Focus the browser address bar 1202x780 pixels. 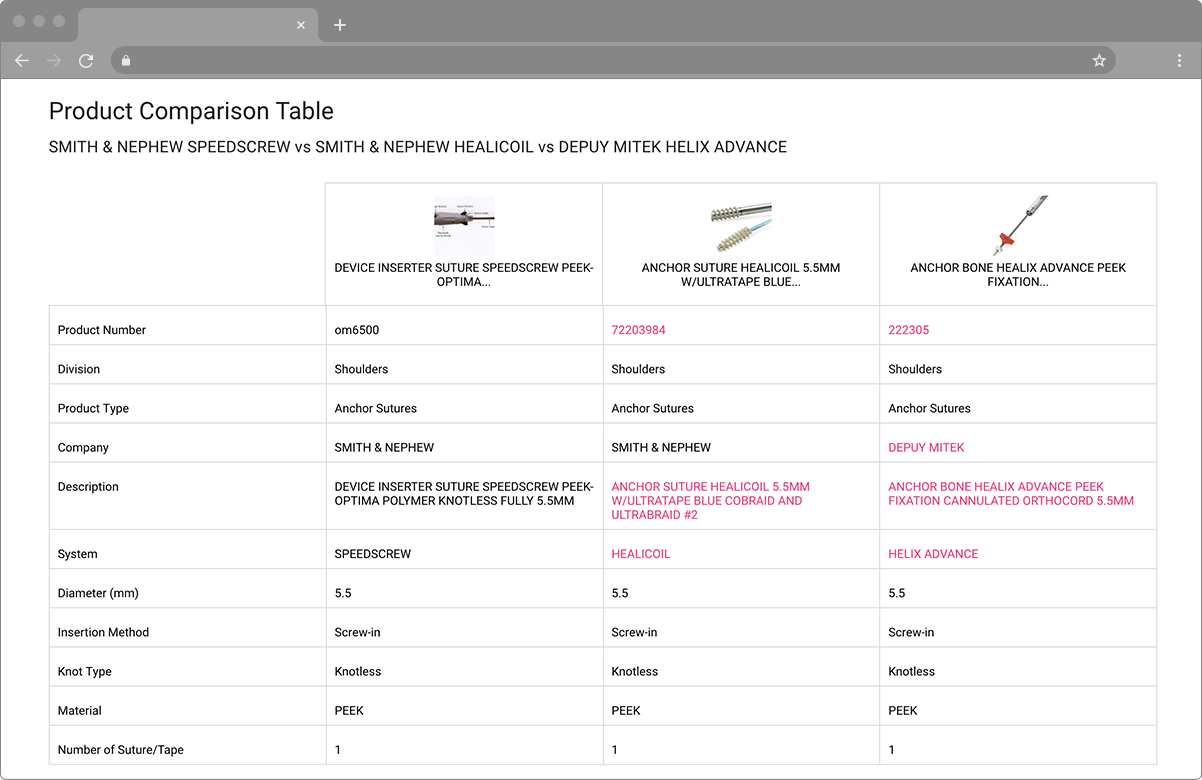[x=613, y=60]
